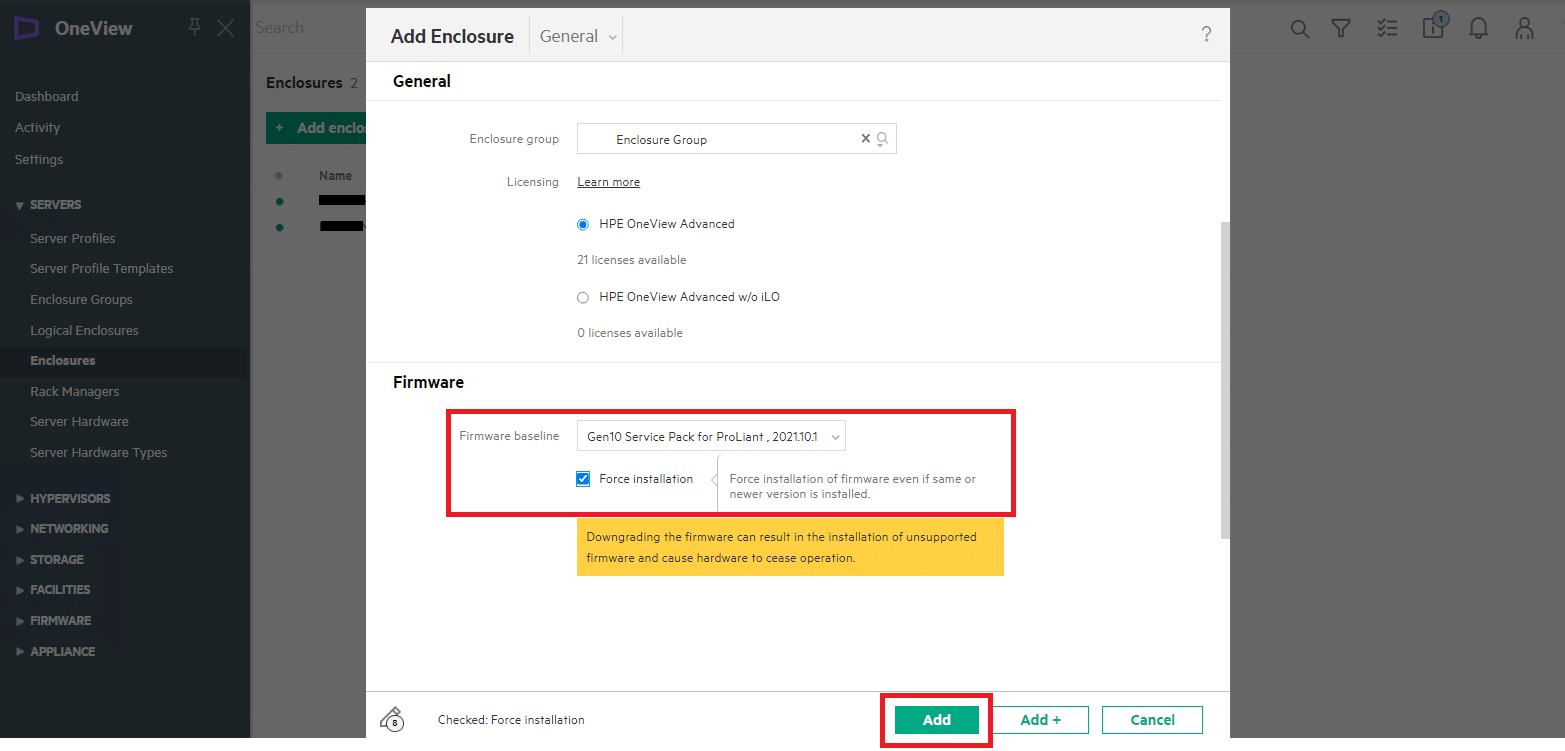Click the Enclosure group search magnifier
The width and height of the screenshot is (1565, 751).
[x=883, y=139]
